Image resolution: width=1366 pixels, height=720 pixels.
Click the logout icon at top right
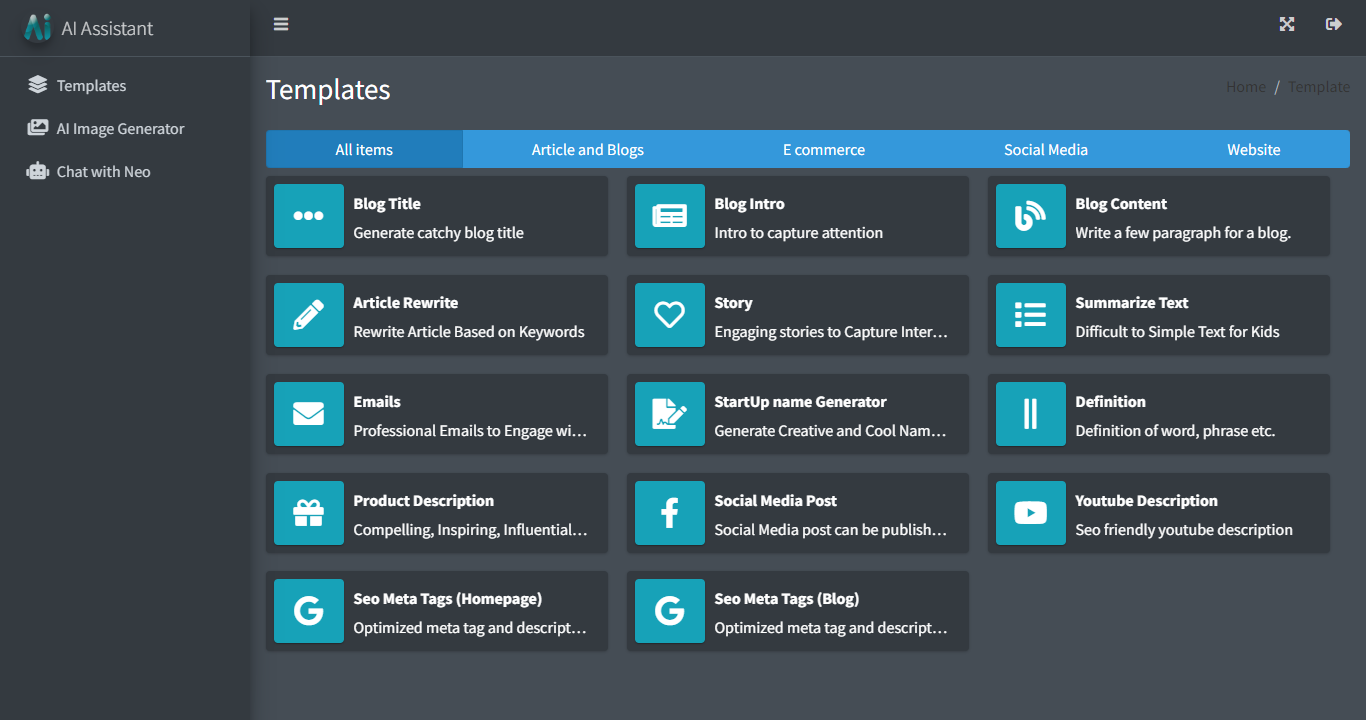[1333, 23]
